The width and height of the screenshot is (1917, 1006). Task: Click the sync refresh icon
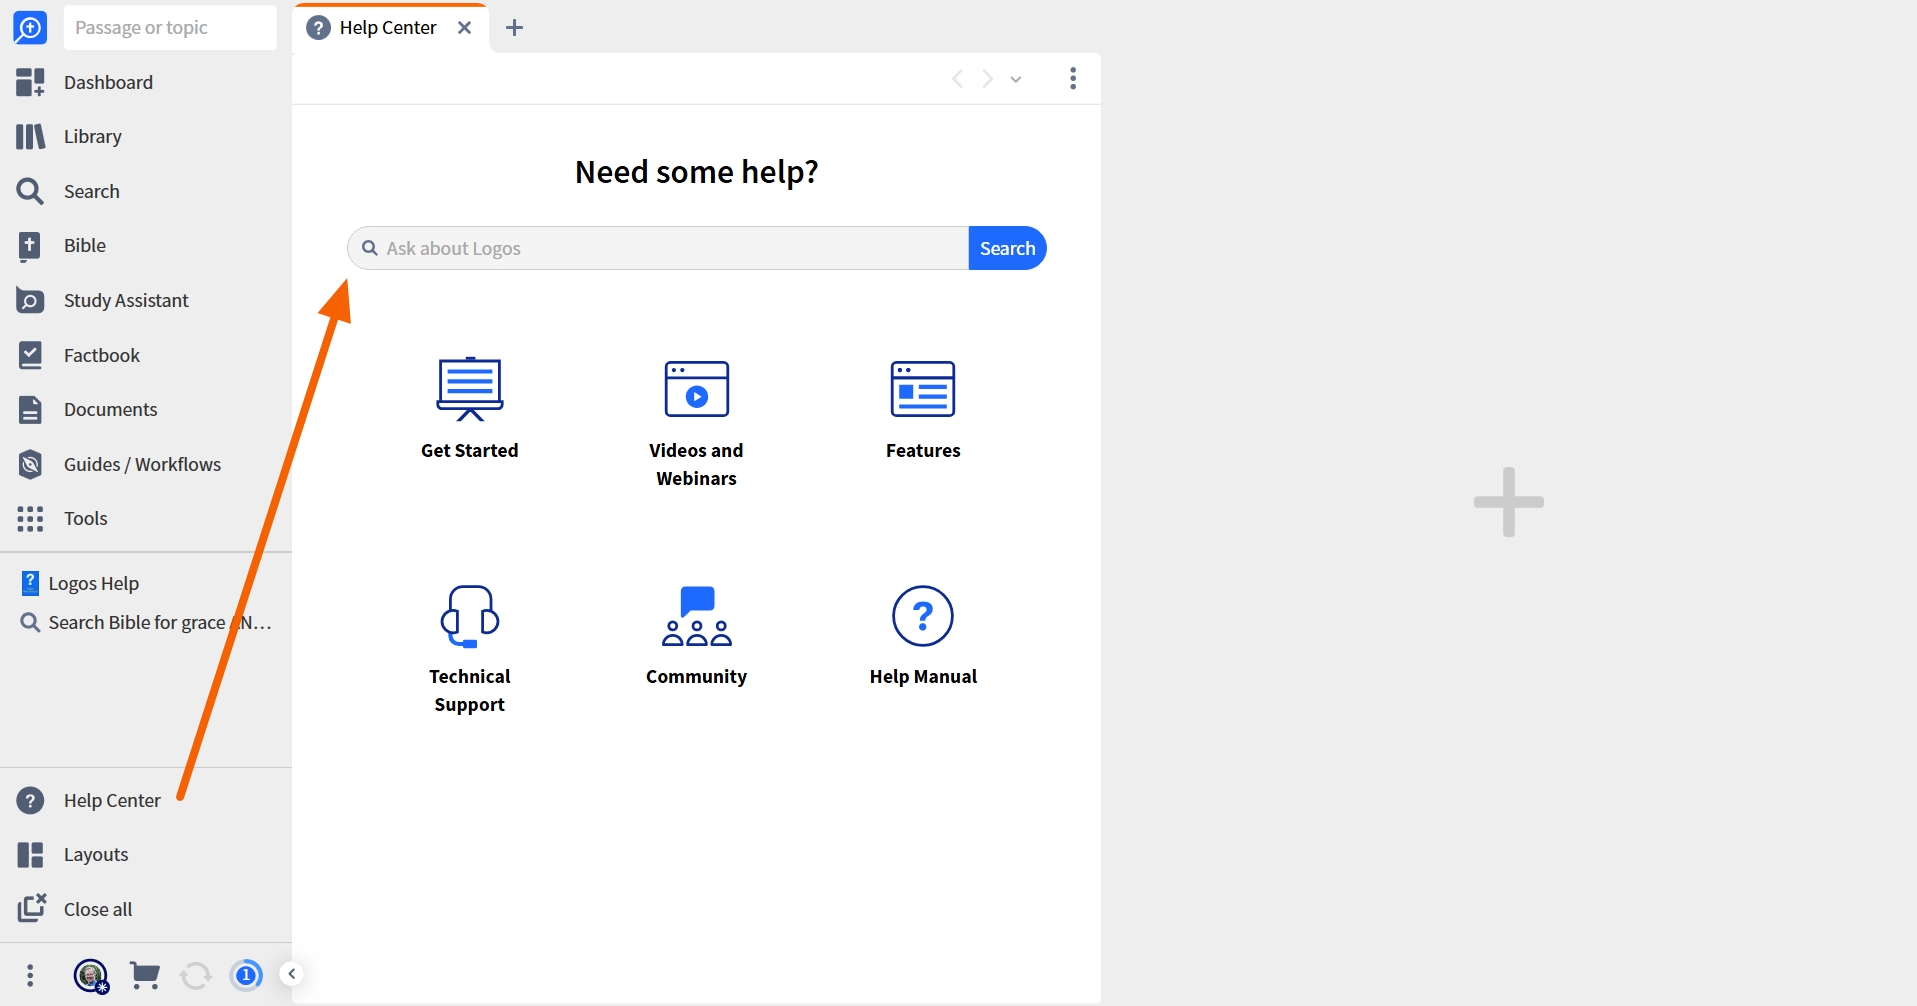coord(196,975)
